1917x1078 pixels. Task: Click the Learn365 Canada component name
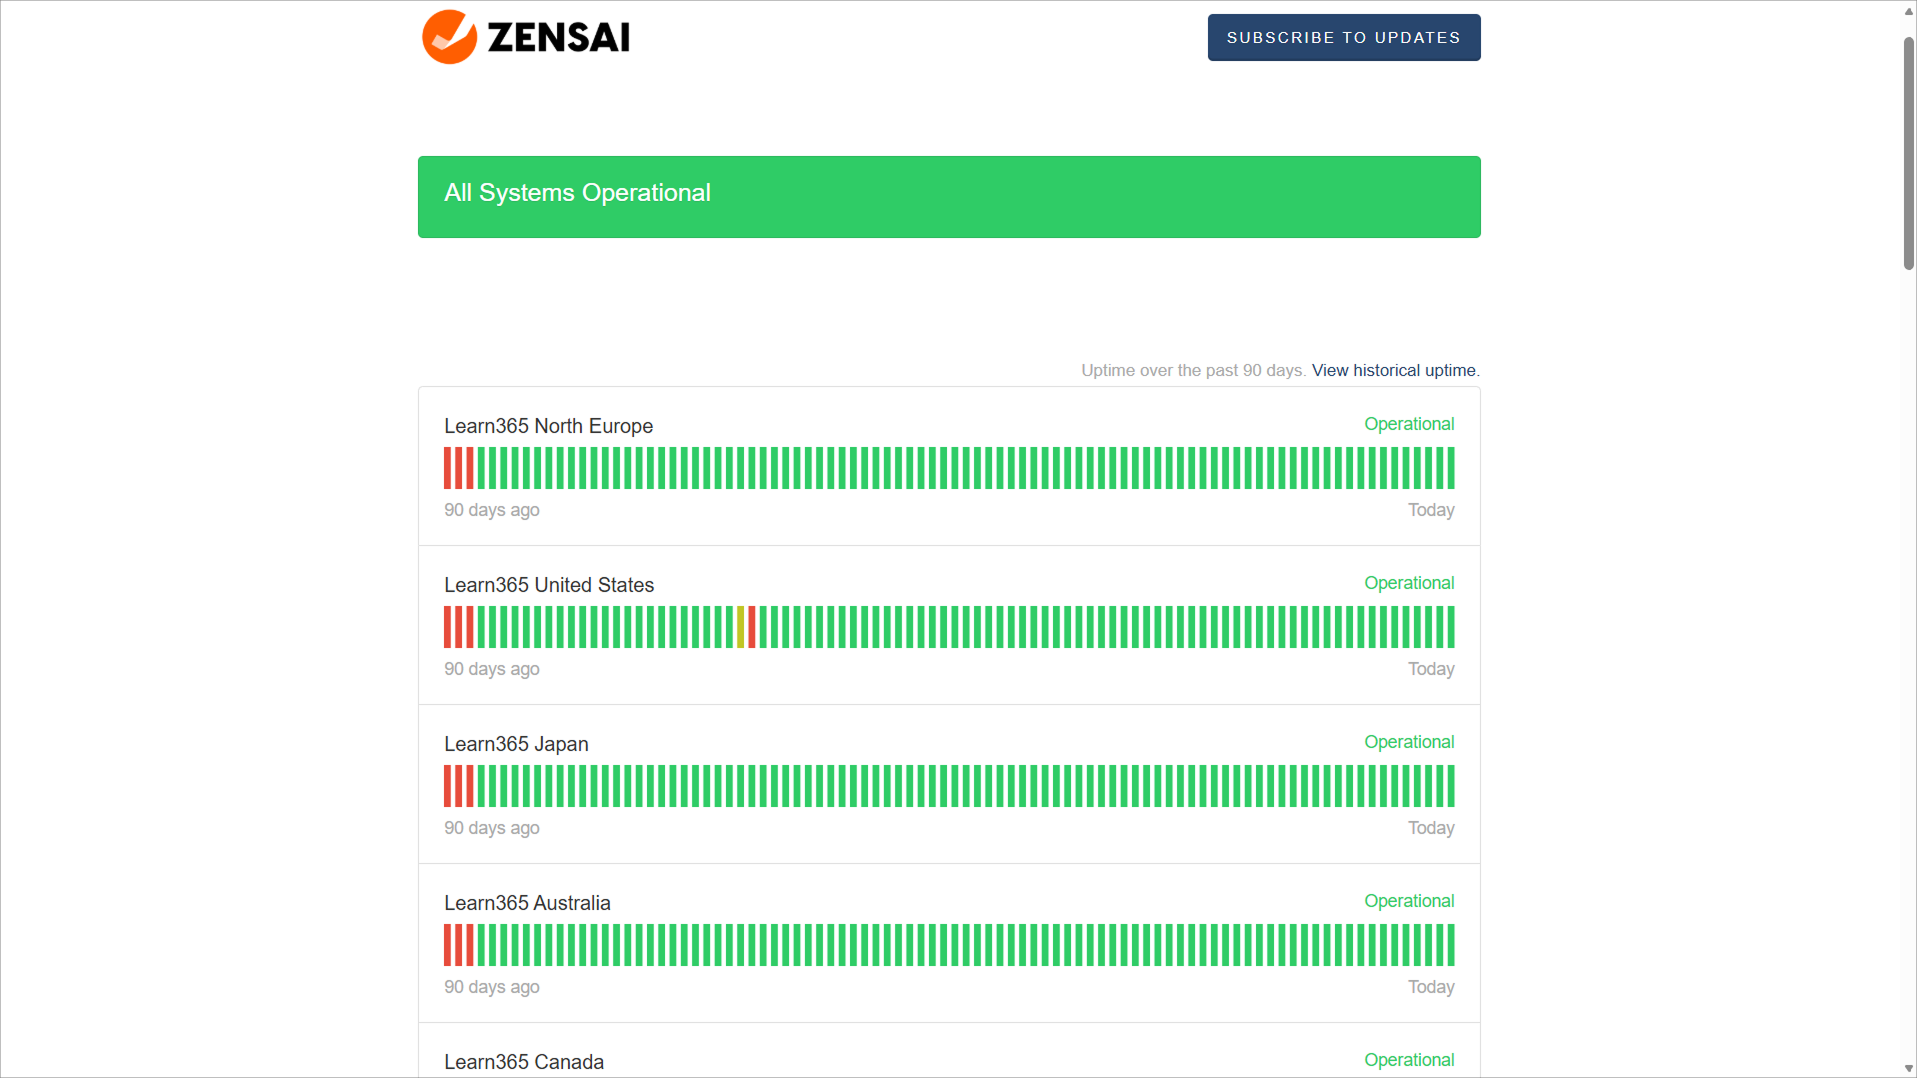click(524, 1062)
